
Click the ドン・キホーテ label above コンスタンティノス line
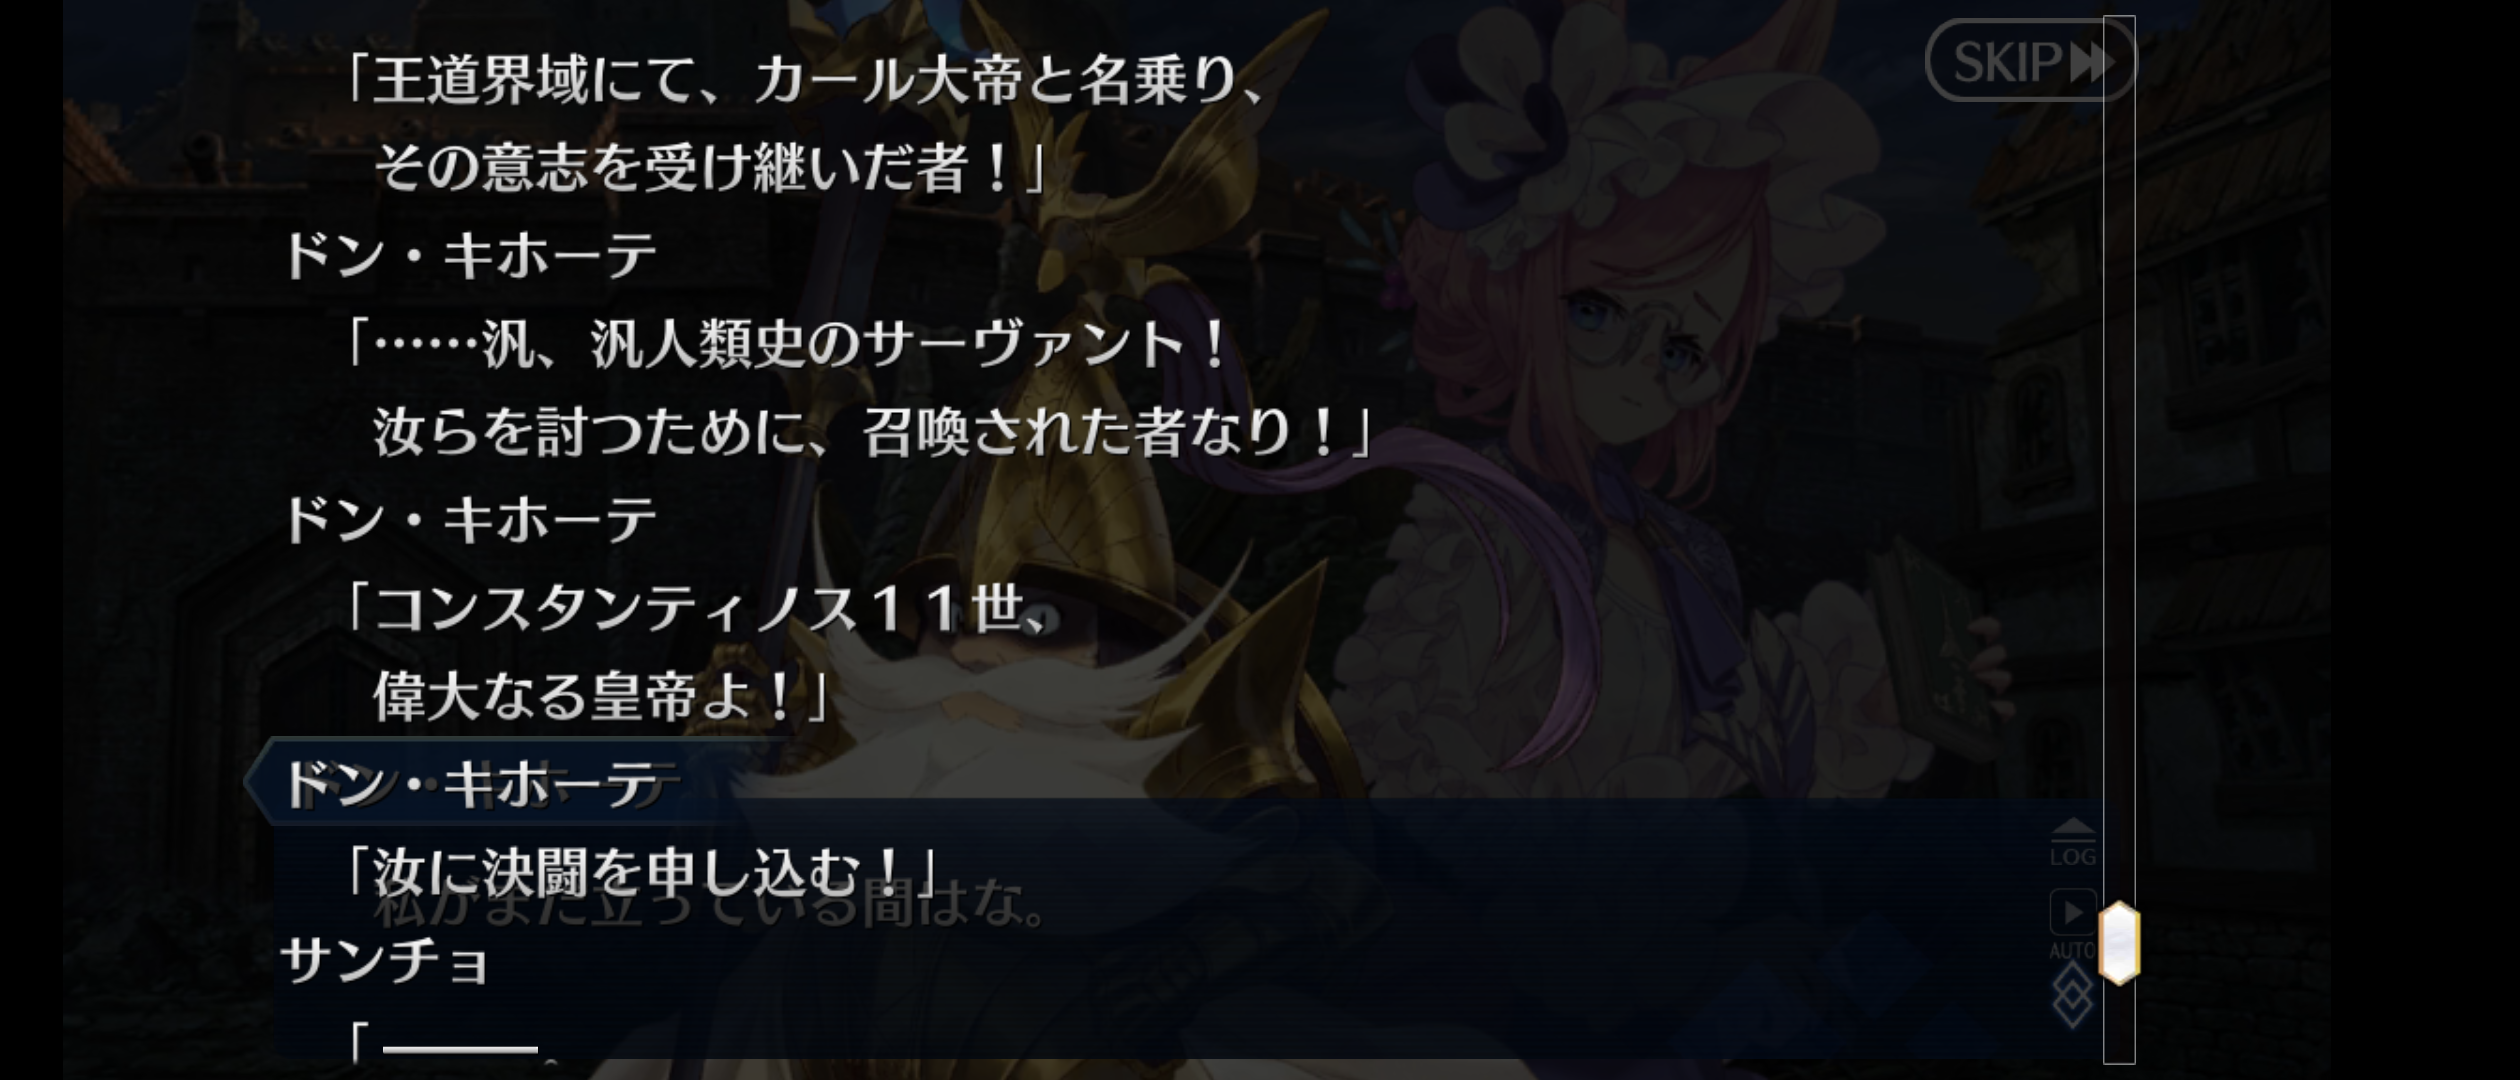(x=470, y=520)
